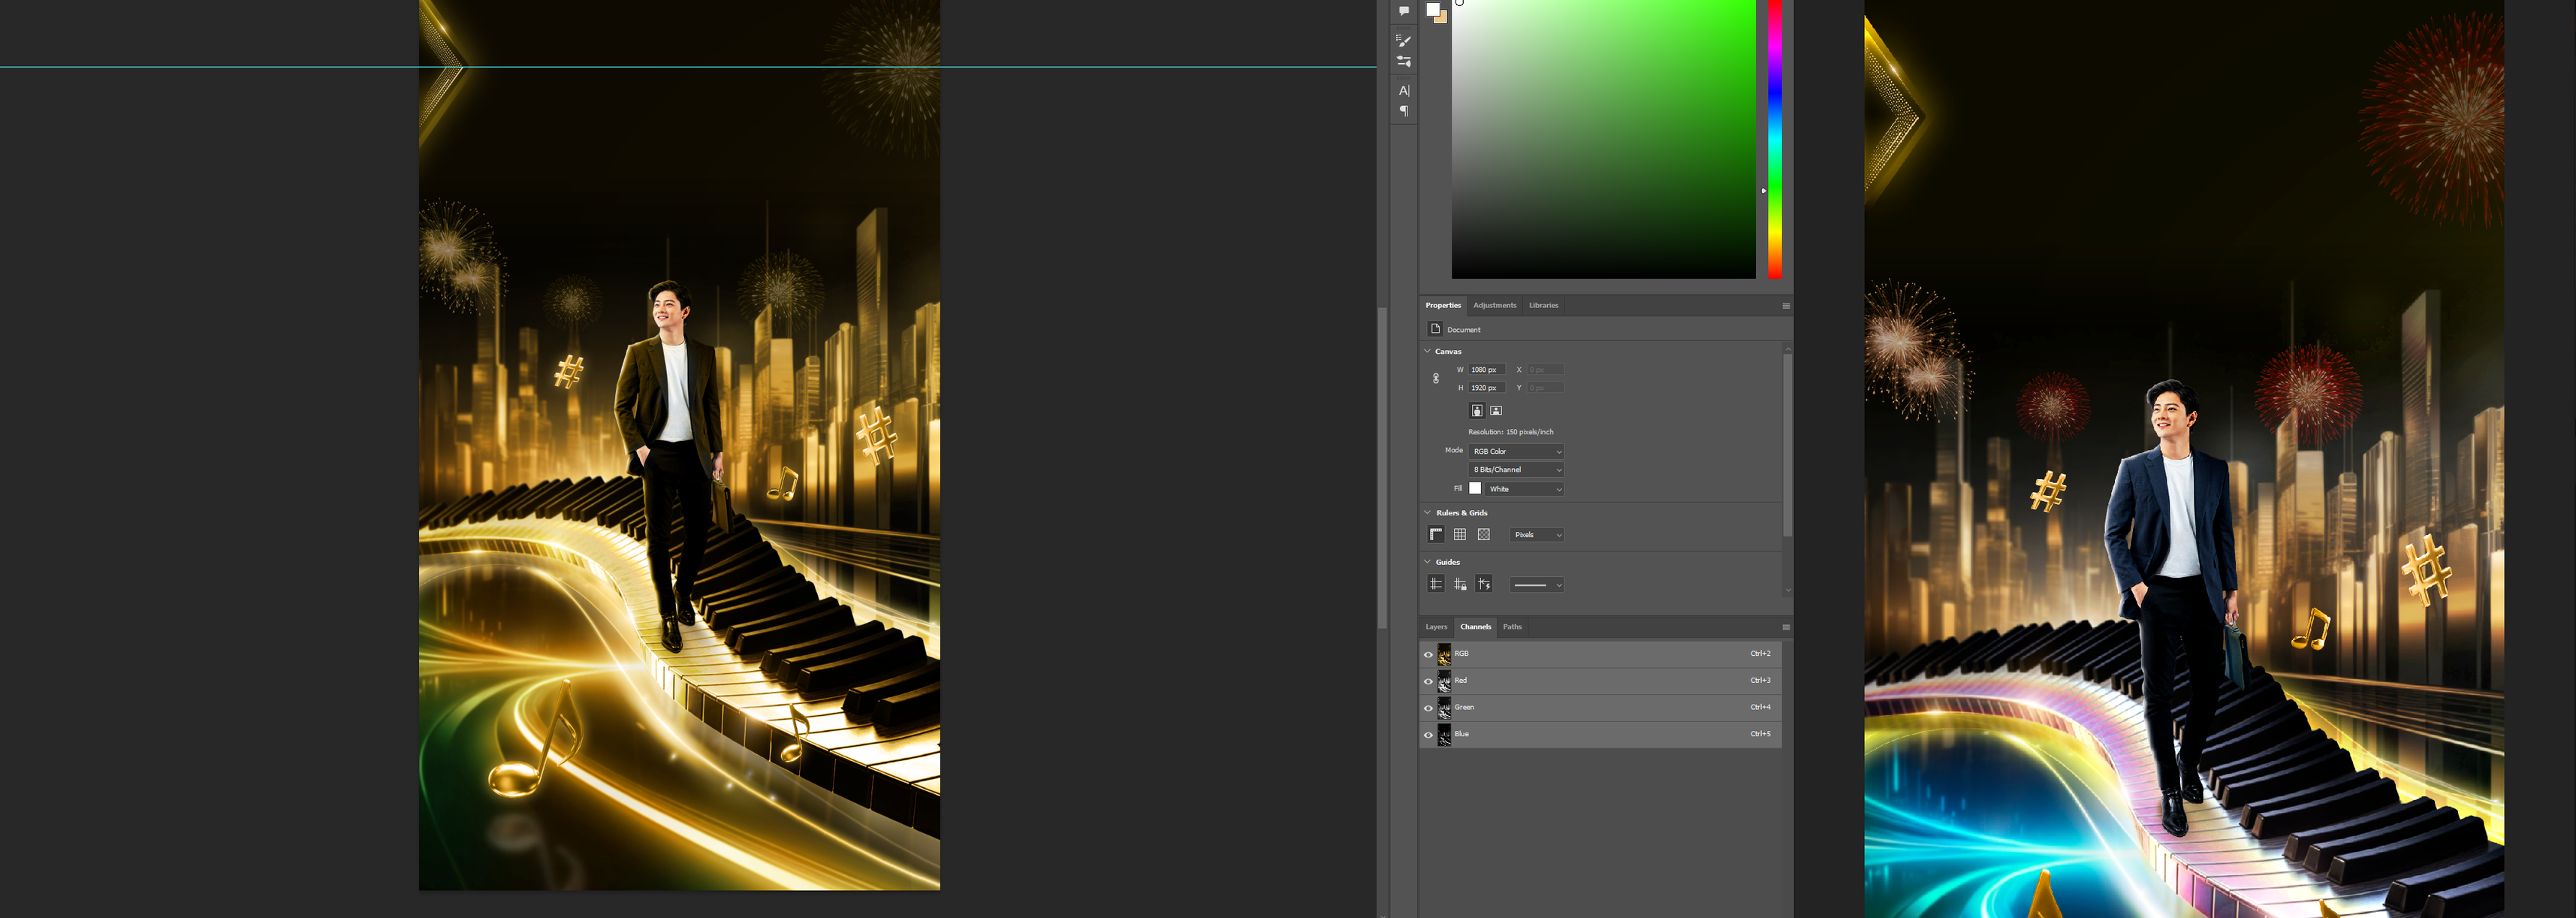This screenshot has height=918, width=2576.
Task: Hide the Blue channel visibility eye
Action: pos(1428,735)
